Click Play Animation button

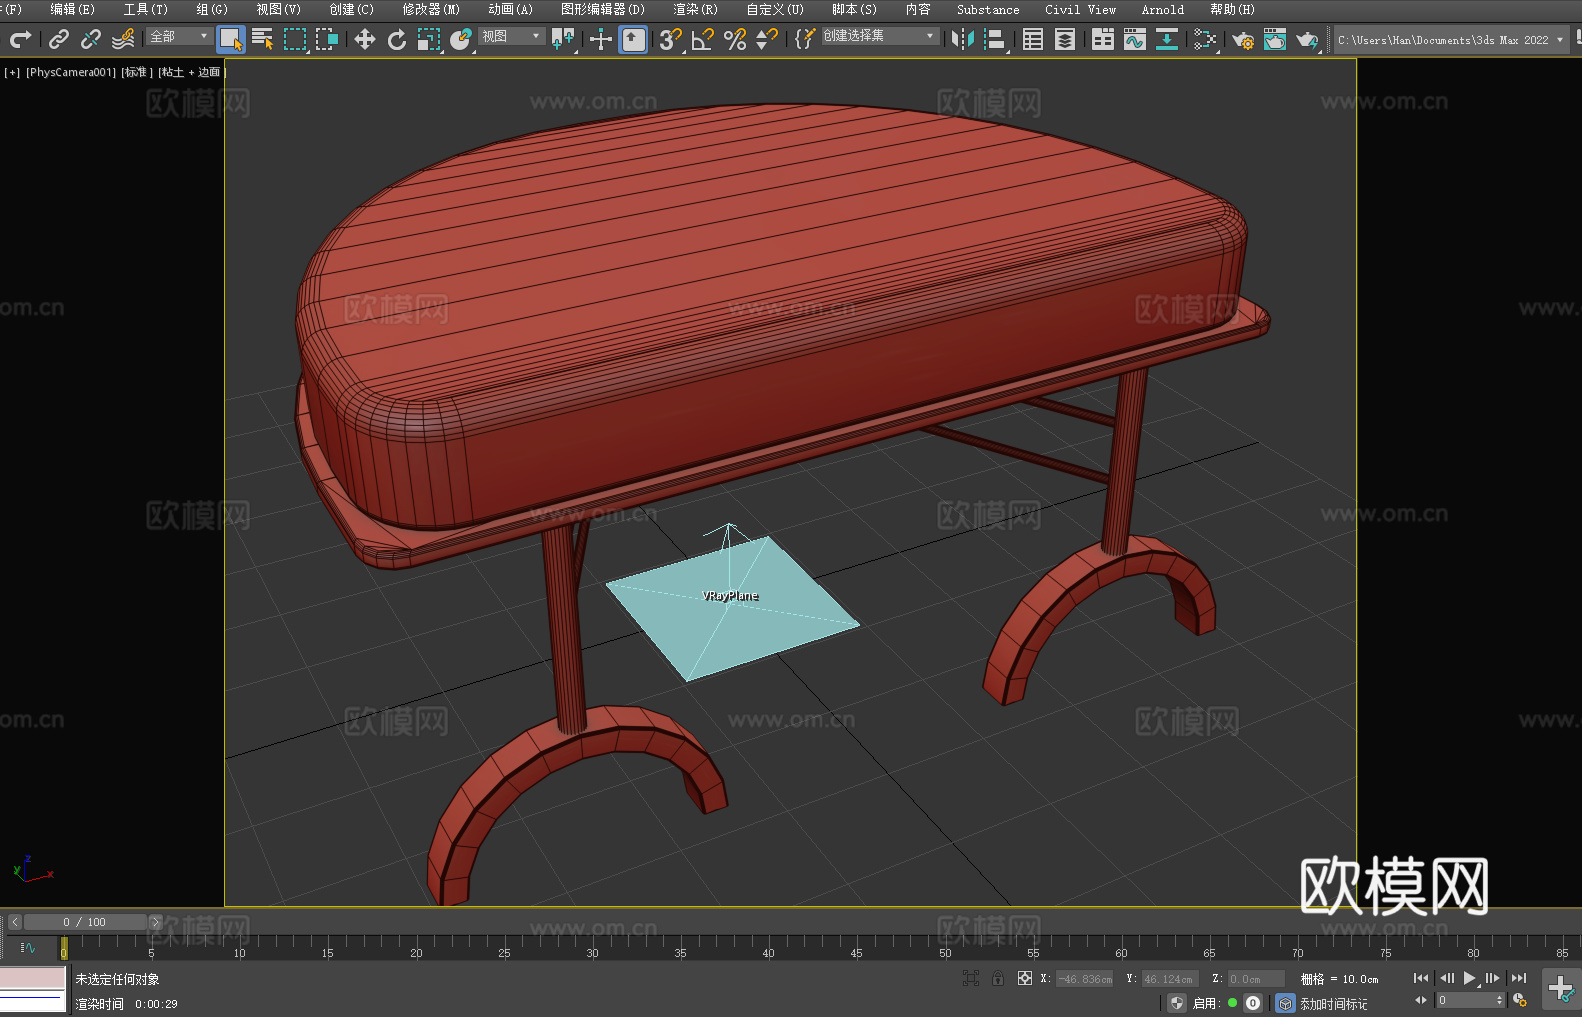tap(1470, 978)
